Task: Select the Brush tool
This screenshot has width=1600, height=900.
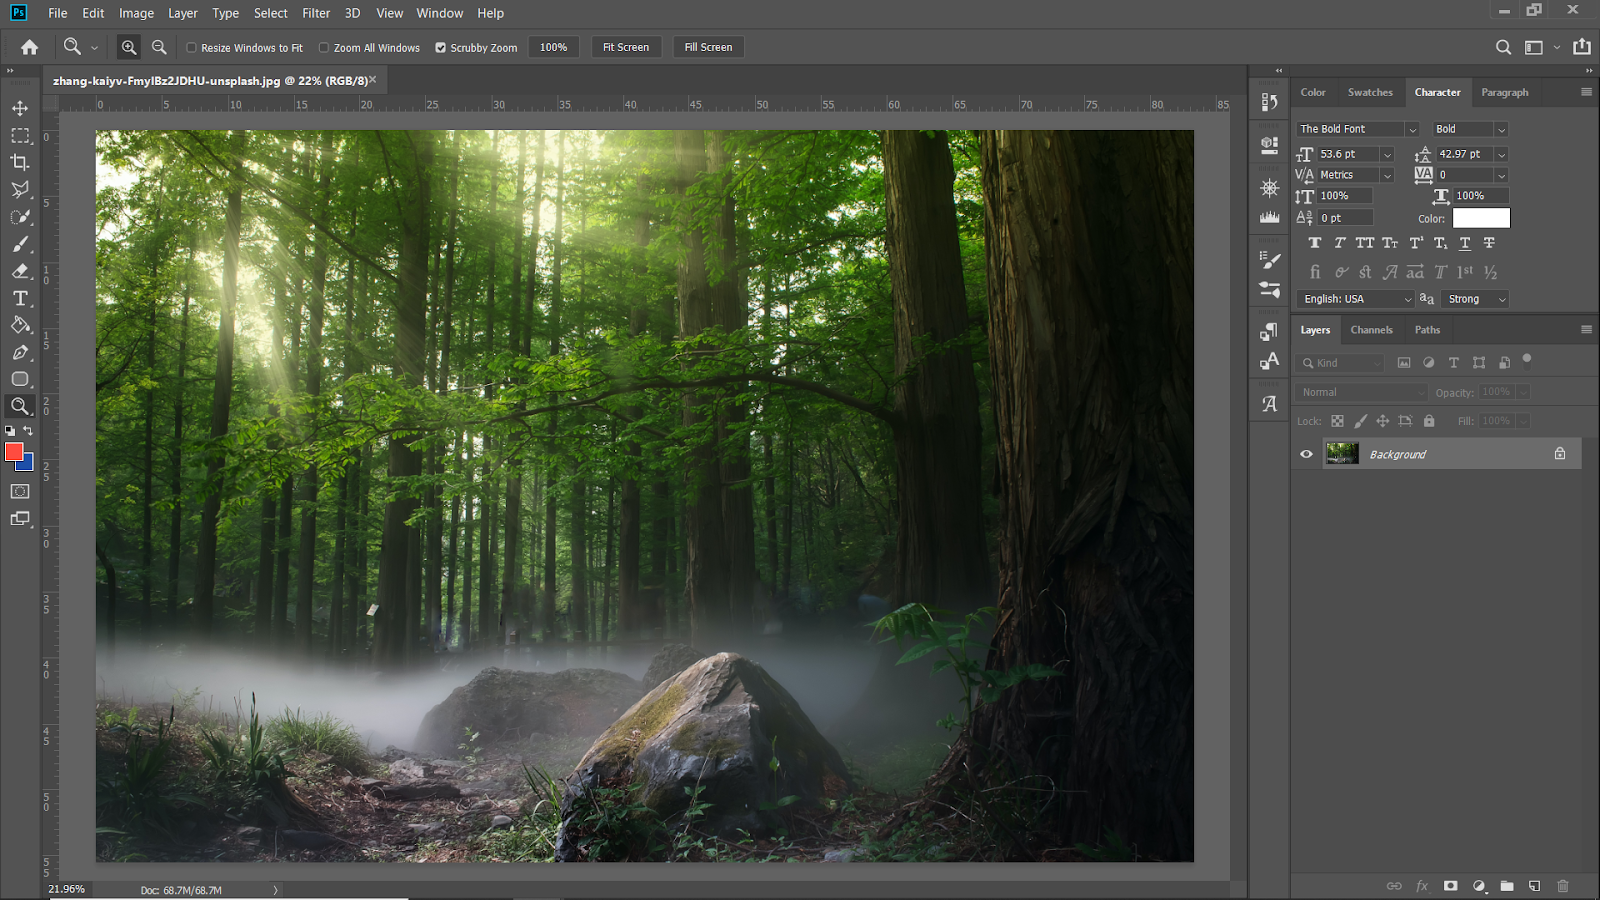Action: pos(20,244)
